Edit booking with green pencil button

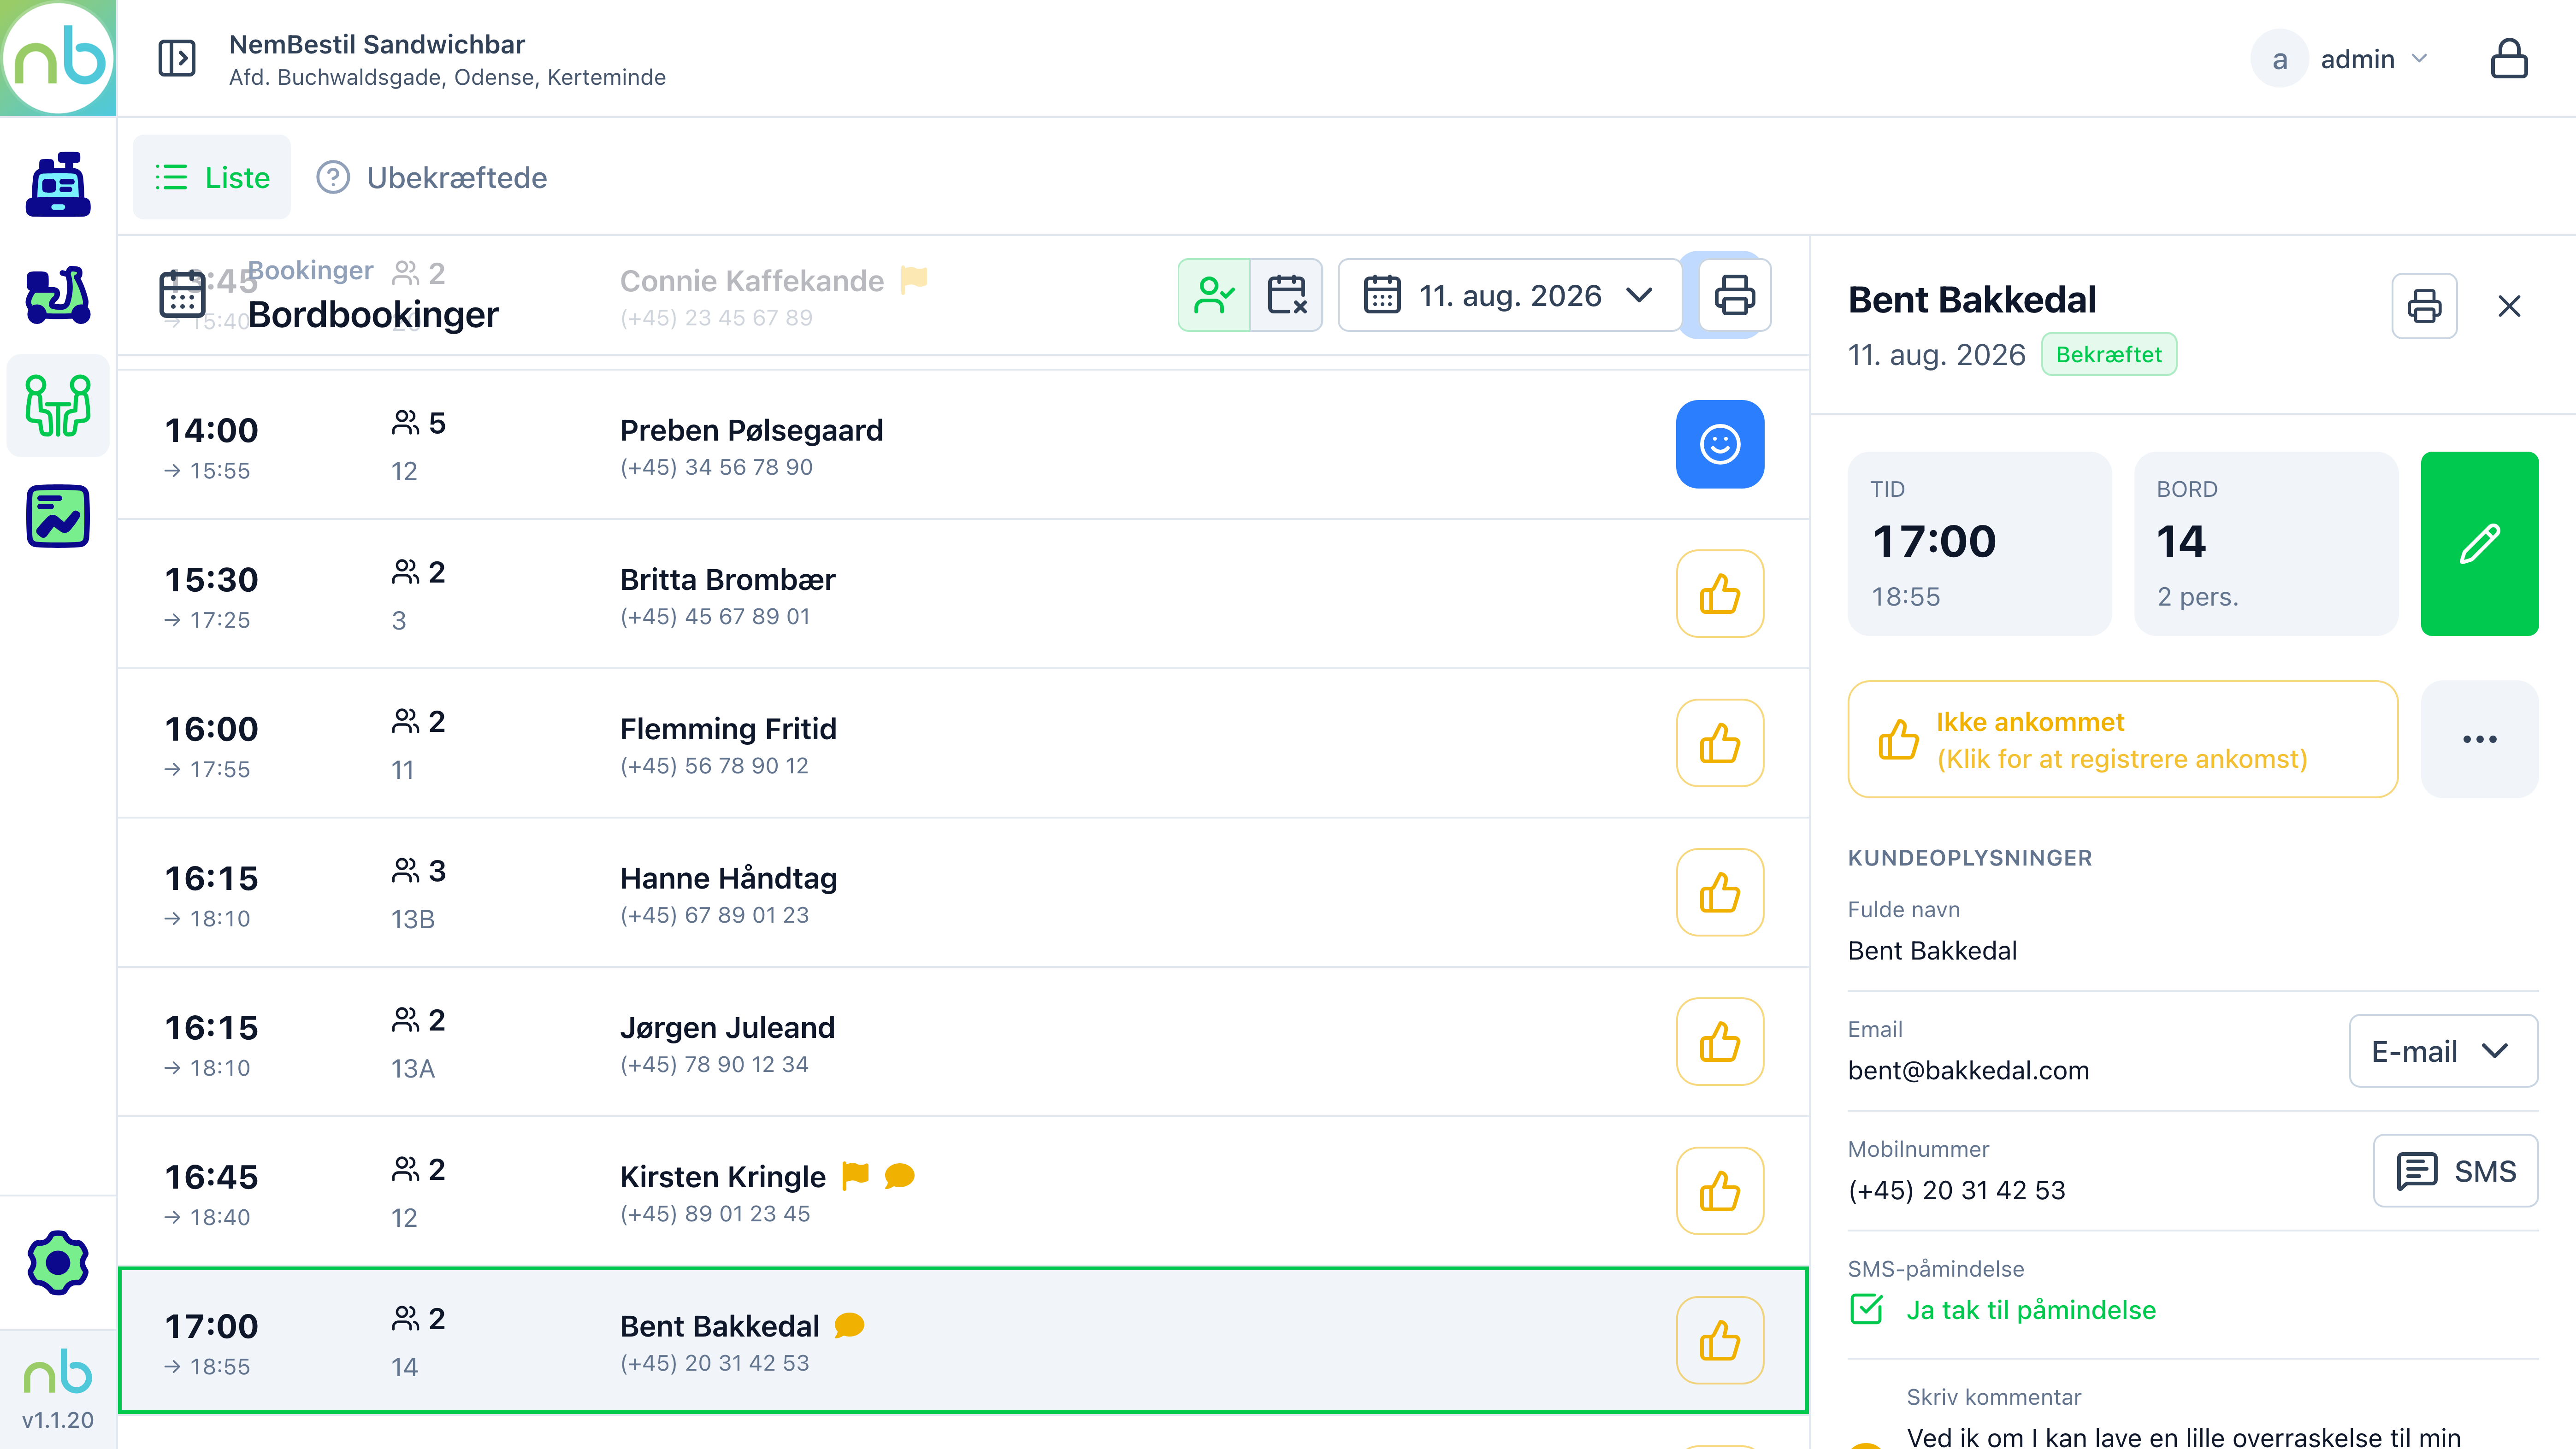click(x=2479, y=543)
